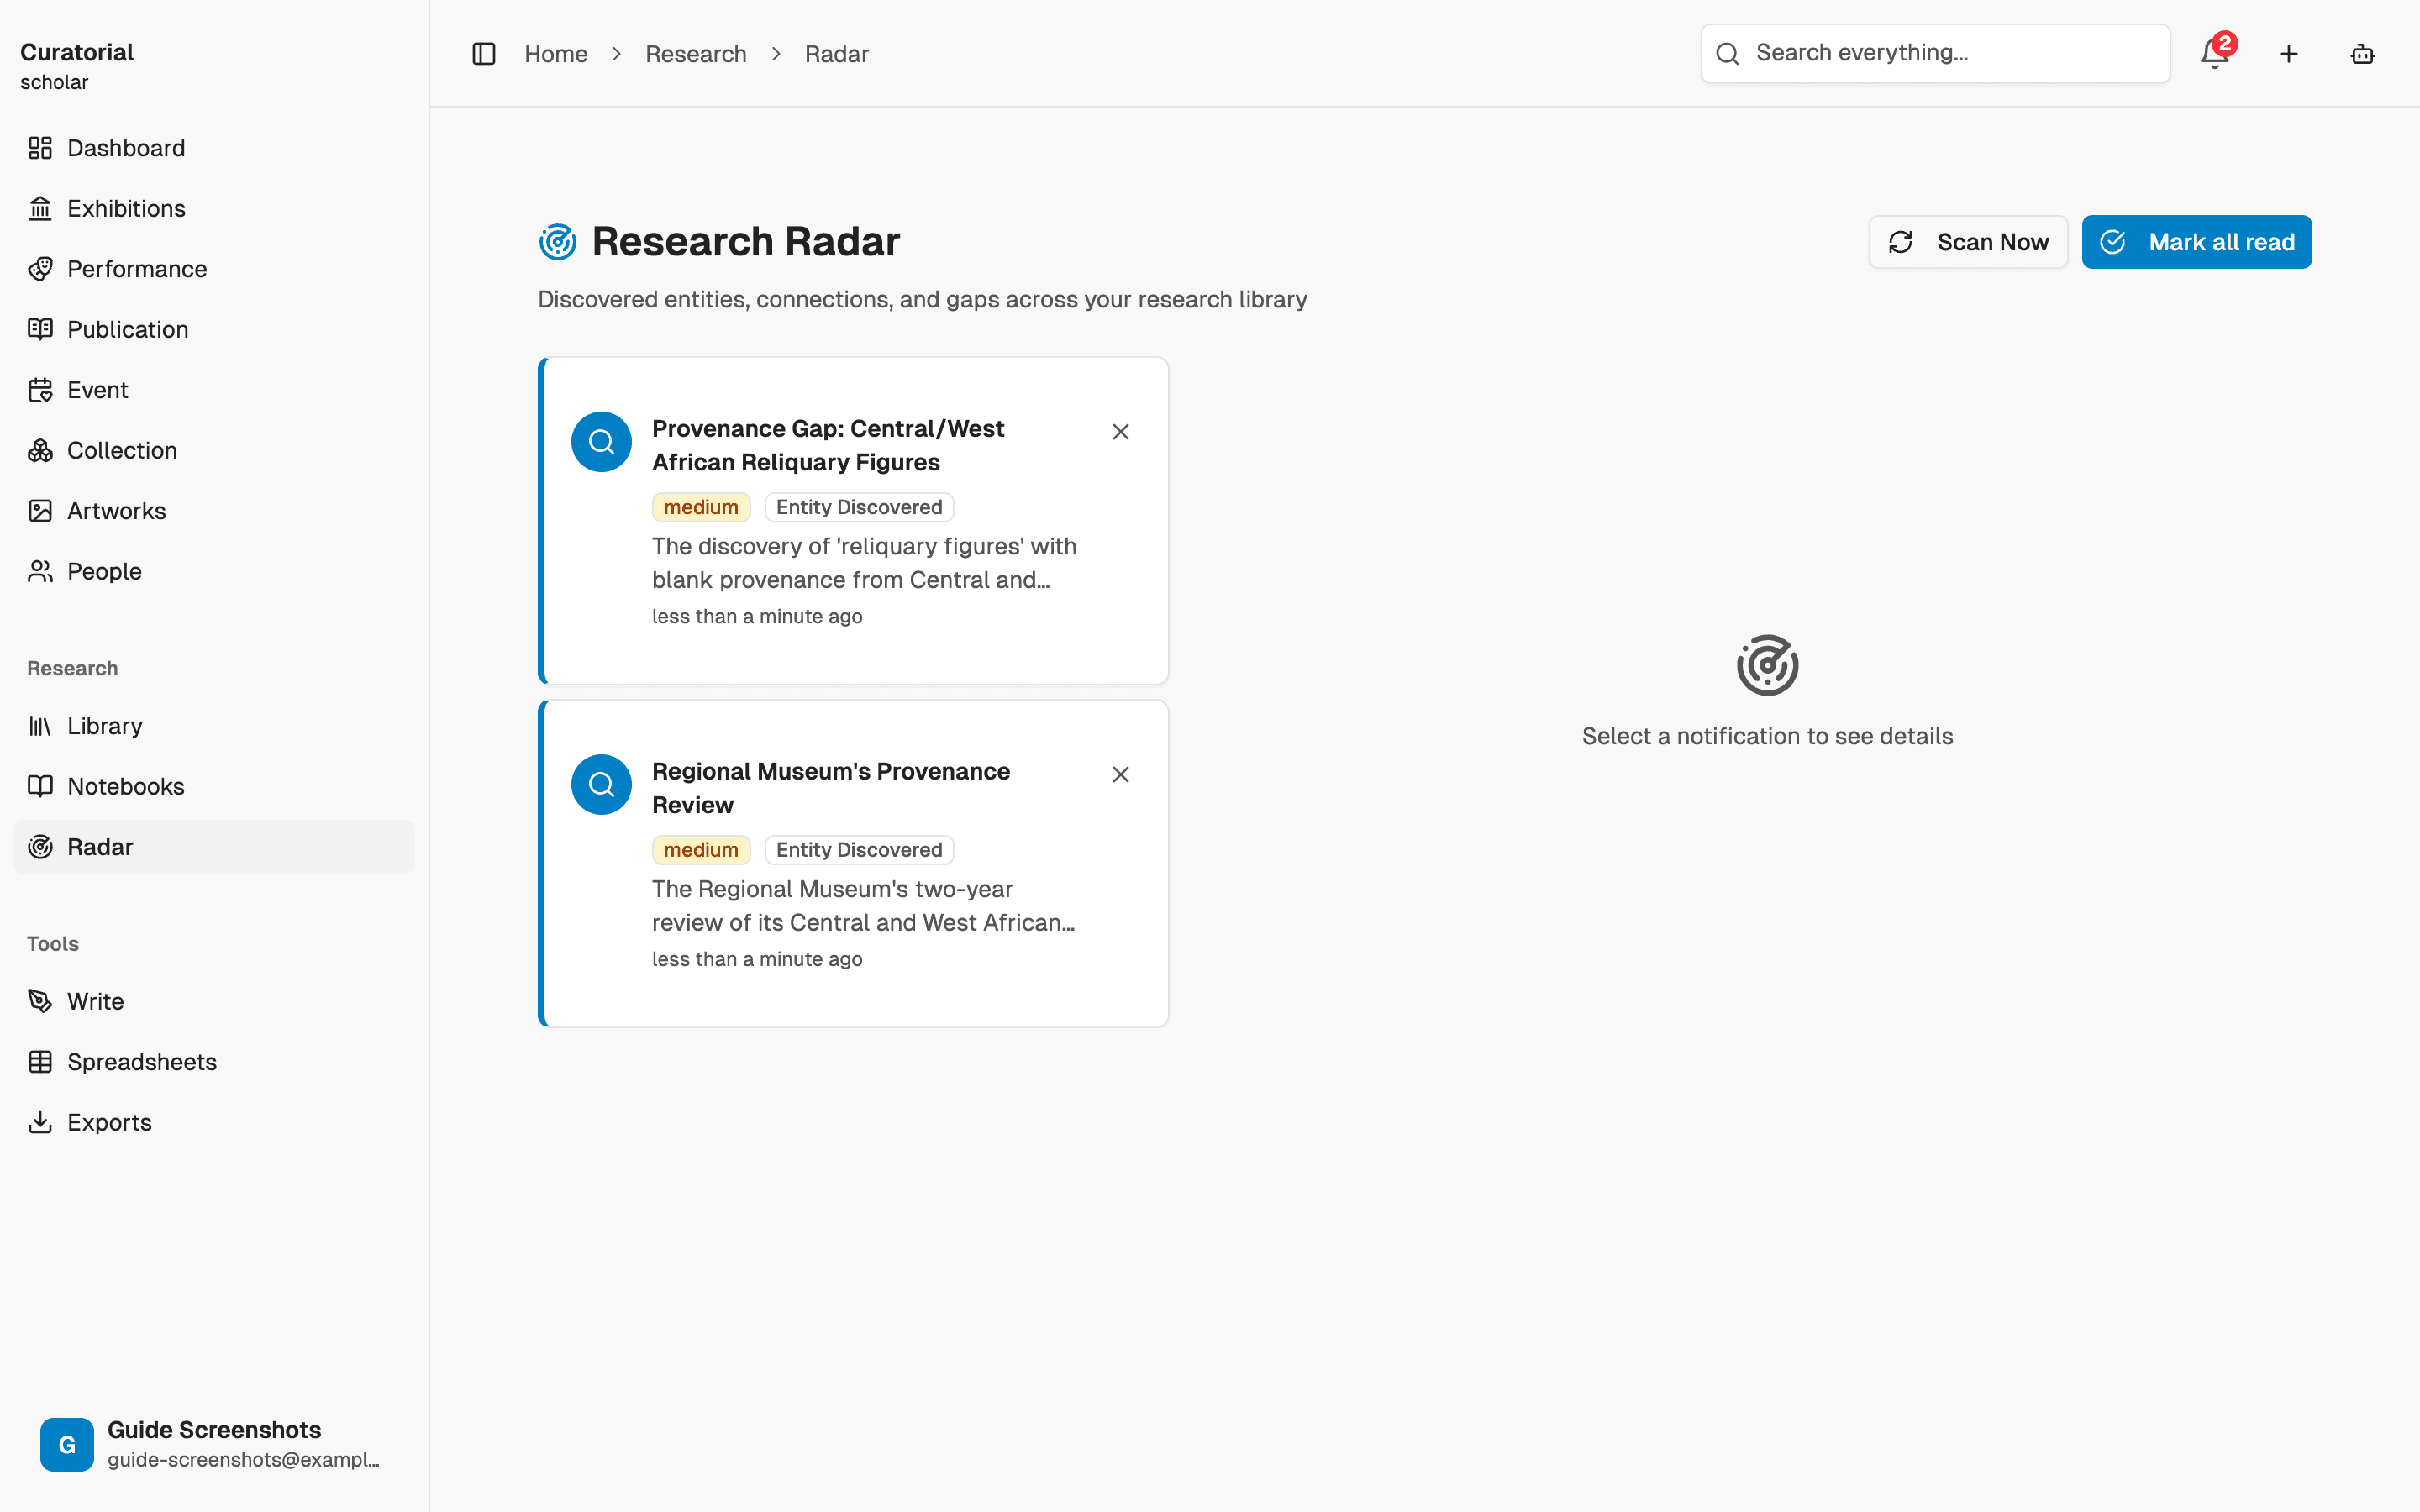Click Entity Discovered tag on Regional Museum card
Viewport: 2420px width, 1512px height.
859,850
